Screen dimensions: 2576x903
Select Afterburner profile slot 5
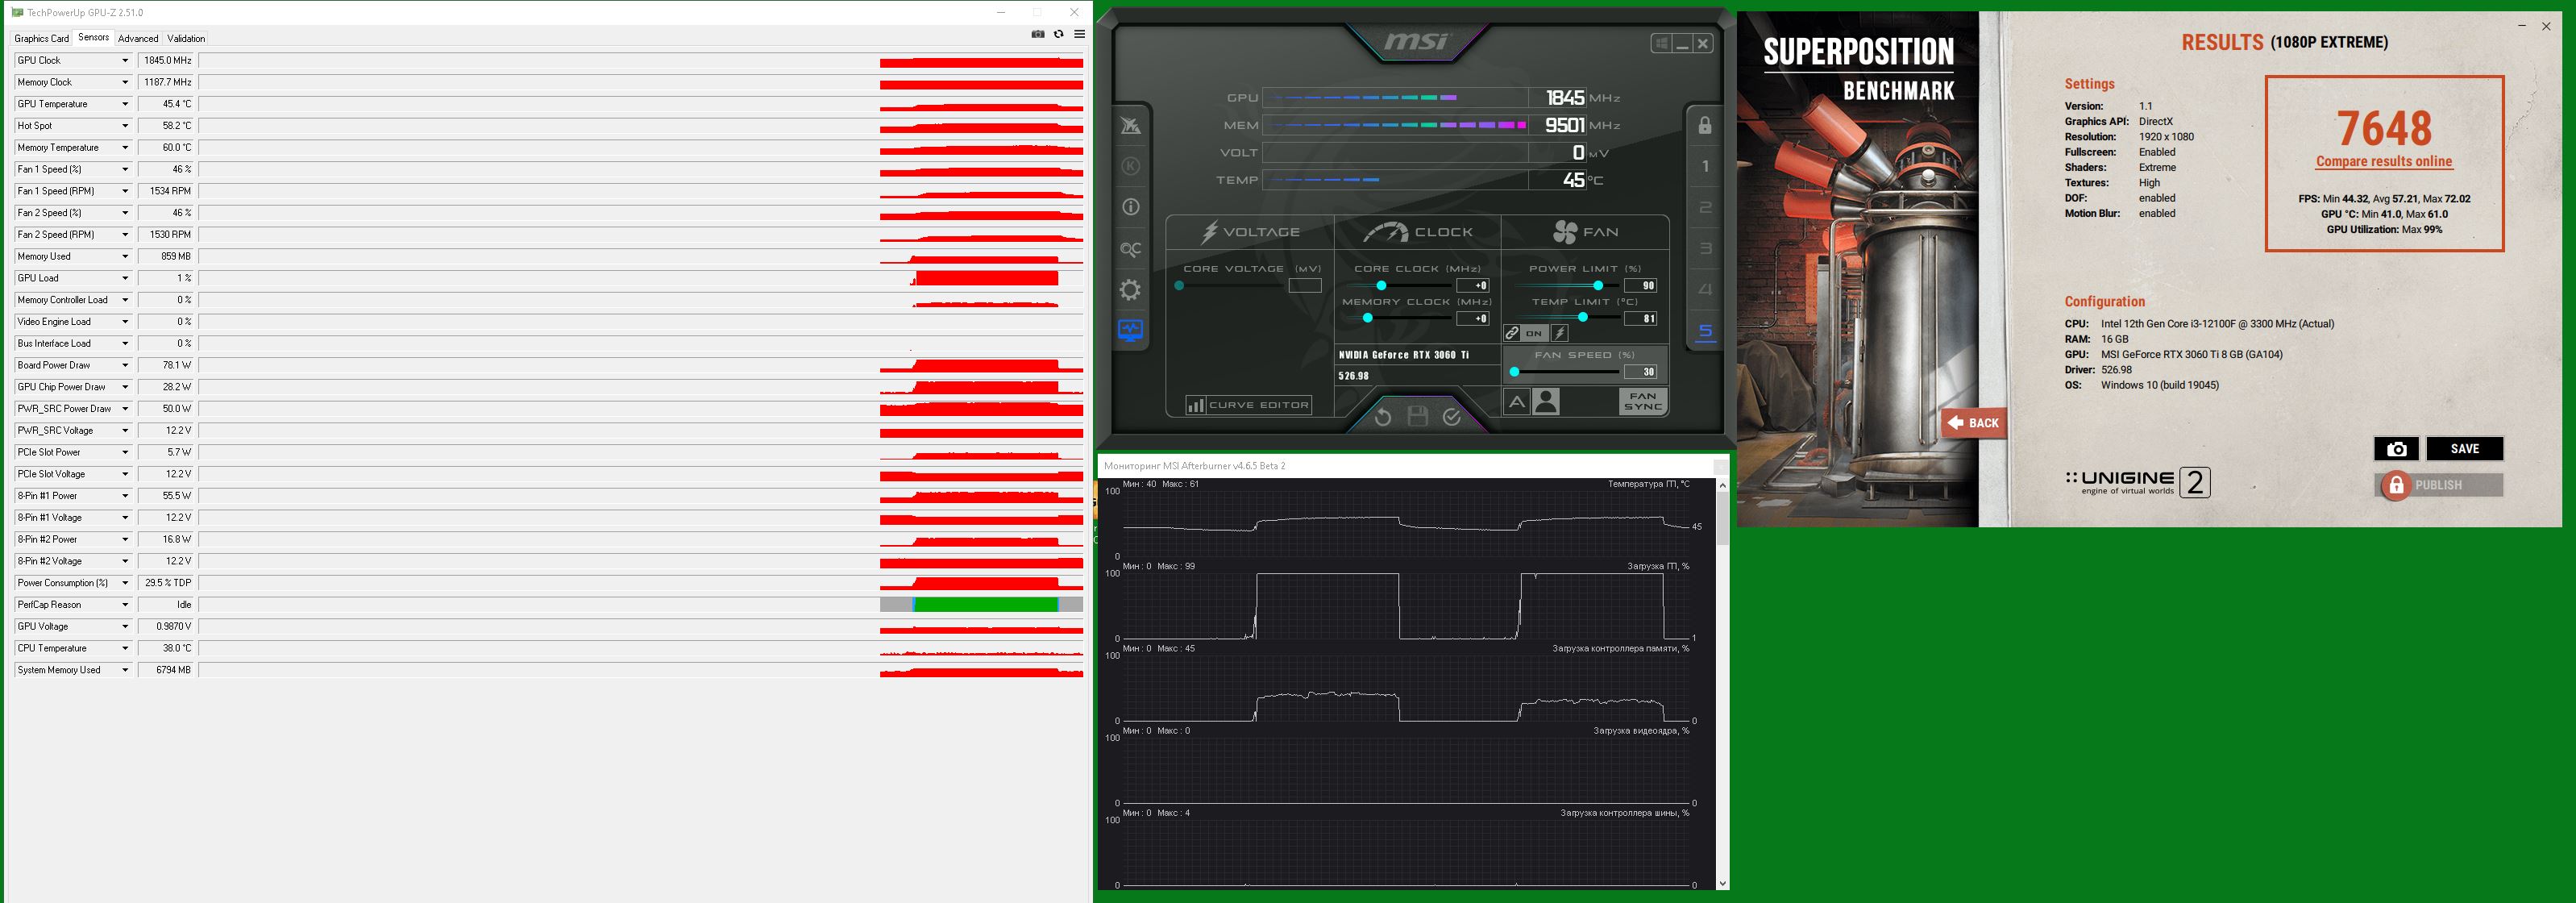1705,331
